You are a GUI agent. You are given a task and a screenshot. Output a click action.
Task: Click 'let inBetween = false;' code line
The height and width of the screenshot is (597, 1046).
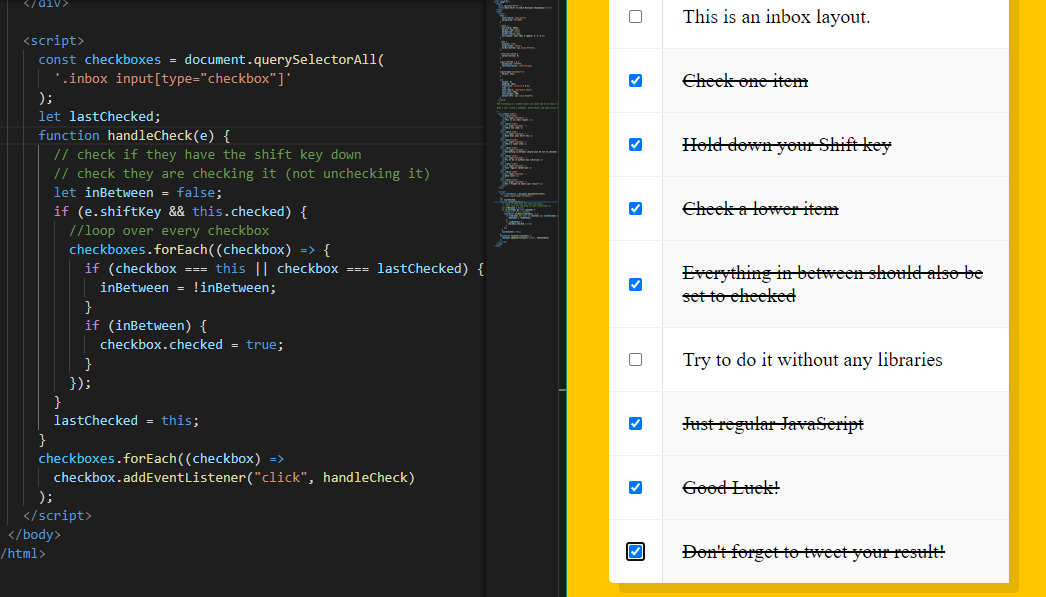click(x=138, y=193)
